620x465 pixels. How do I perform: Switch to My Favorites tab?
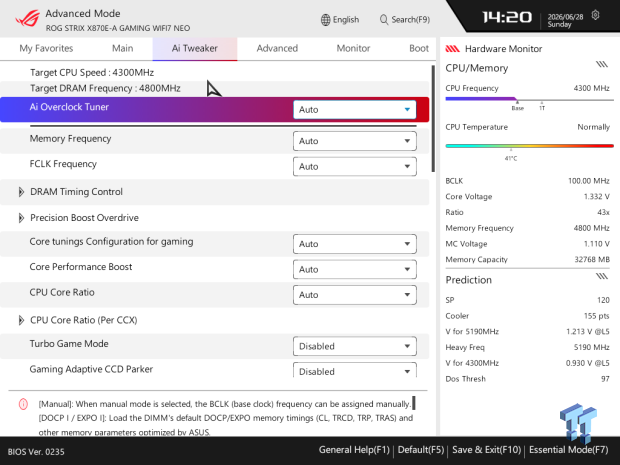point(46,48)
